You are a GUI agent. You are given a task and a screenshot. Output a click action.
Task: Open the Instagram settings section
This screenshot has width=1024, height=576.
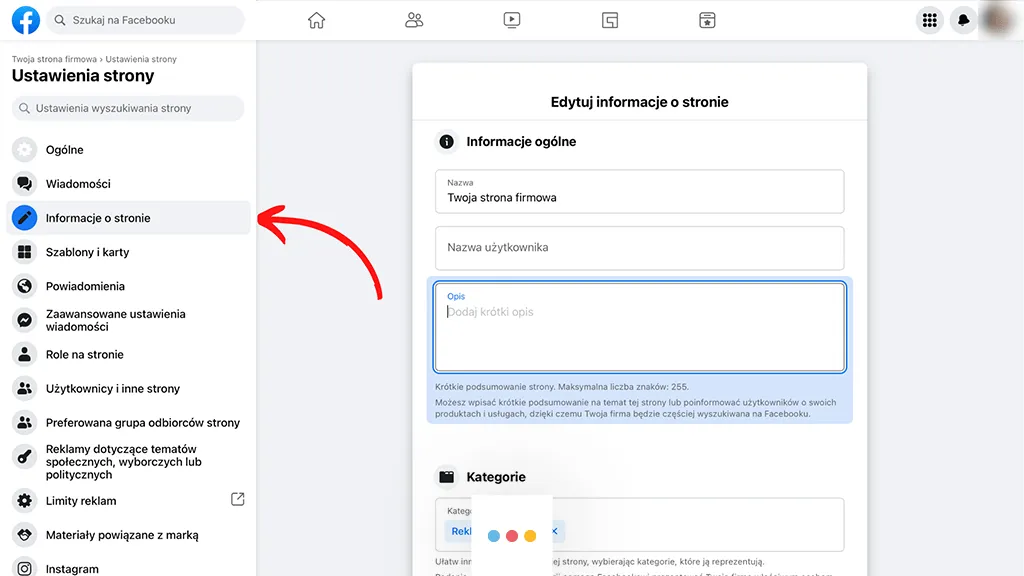73,568
